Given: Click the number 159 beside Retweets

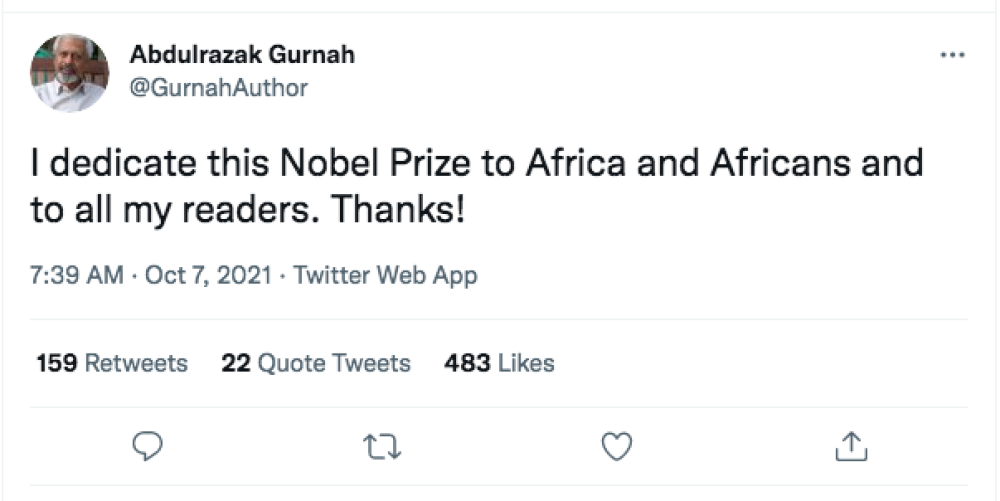Looking at the screenshot, I should pos(57,363).
